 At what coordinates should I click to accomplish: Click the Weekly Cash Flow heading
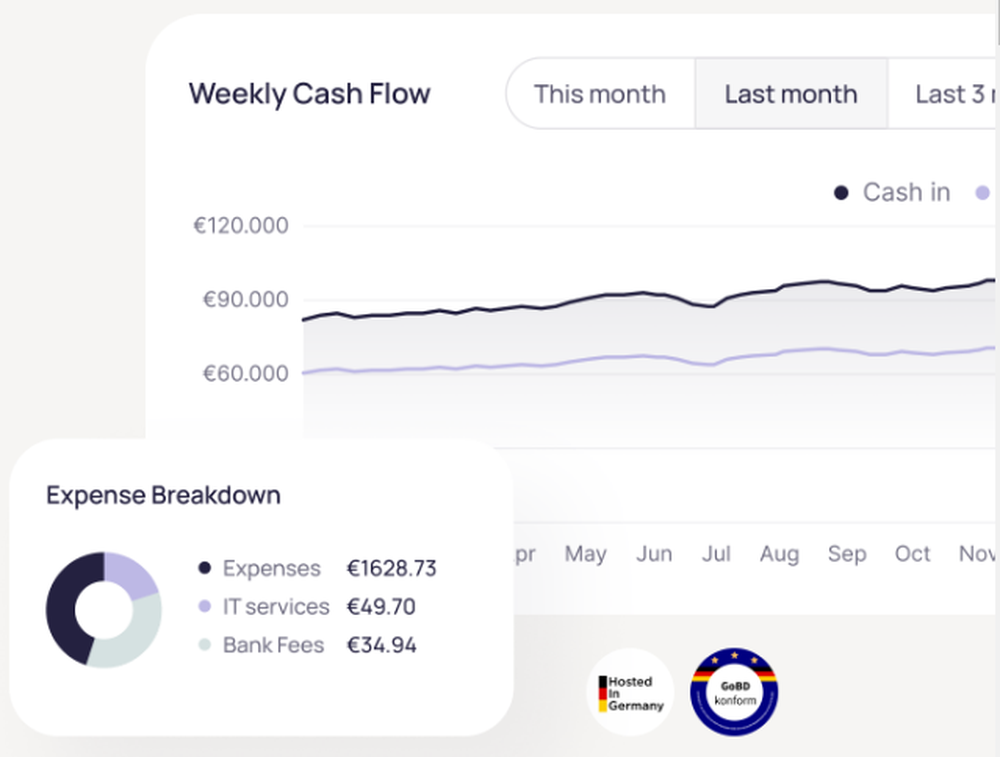coord(309,94)
